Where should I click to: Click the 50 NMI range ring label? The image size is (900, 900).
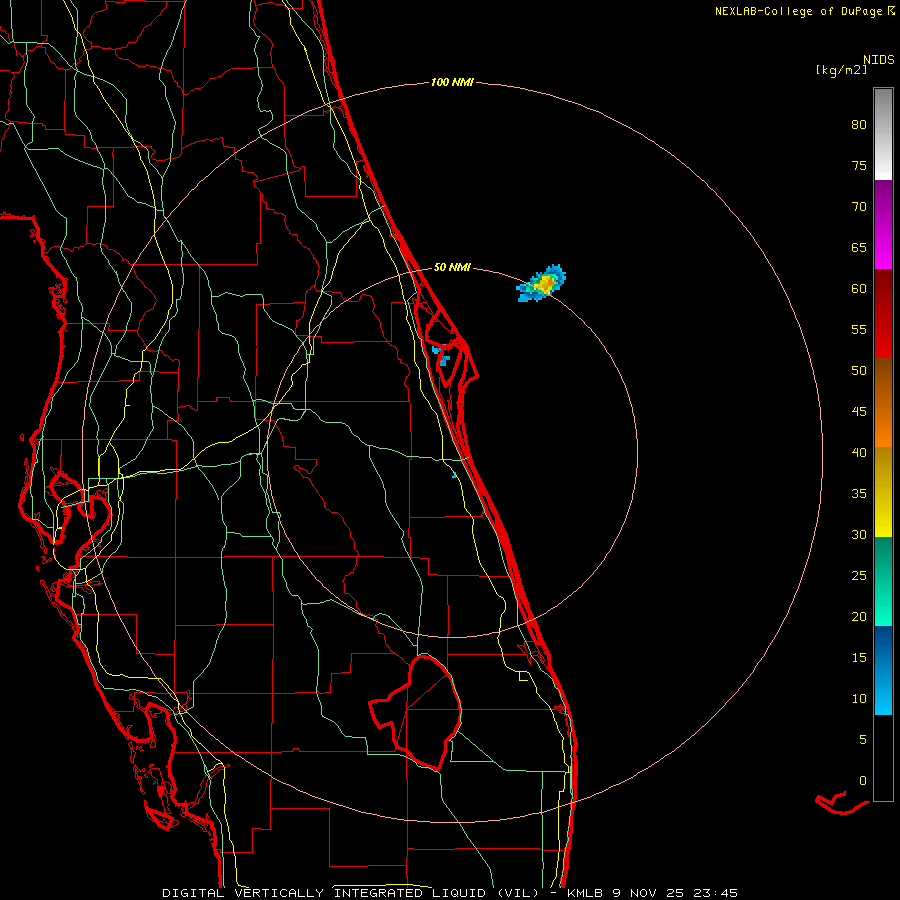click(452, 267)
